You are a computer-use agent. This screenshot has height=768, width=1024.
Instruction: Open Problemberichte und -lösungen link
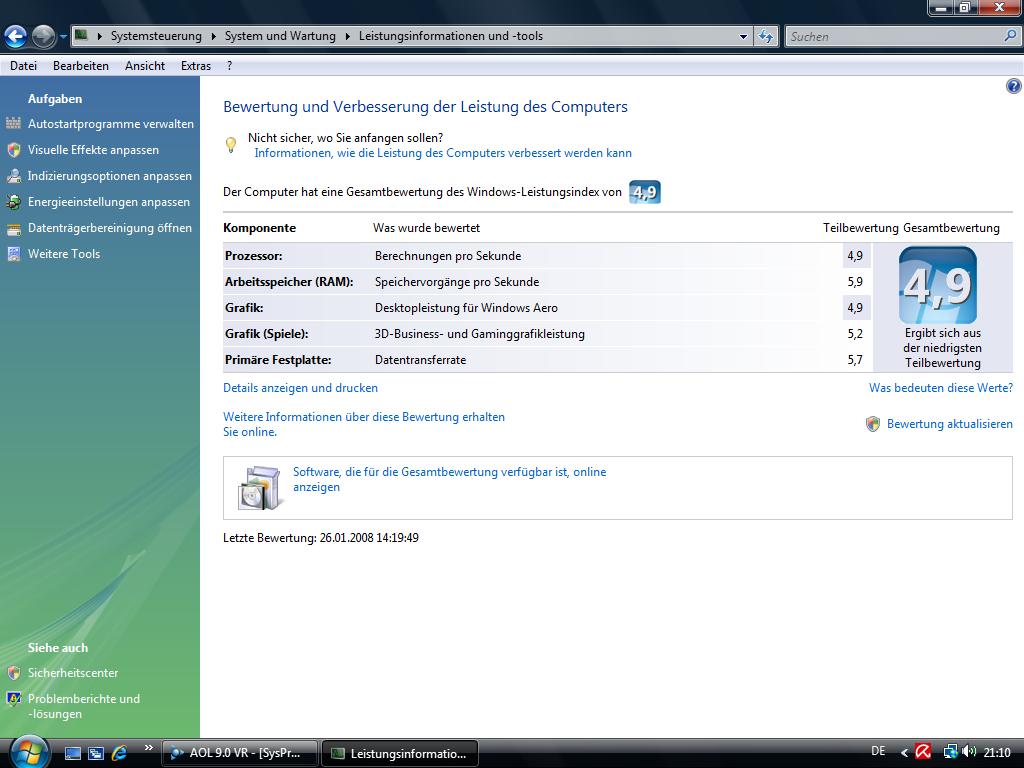[84, 706]
